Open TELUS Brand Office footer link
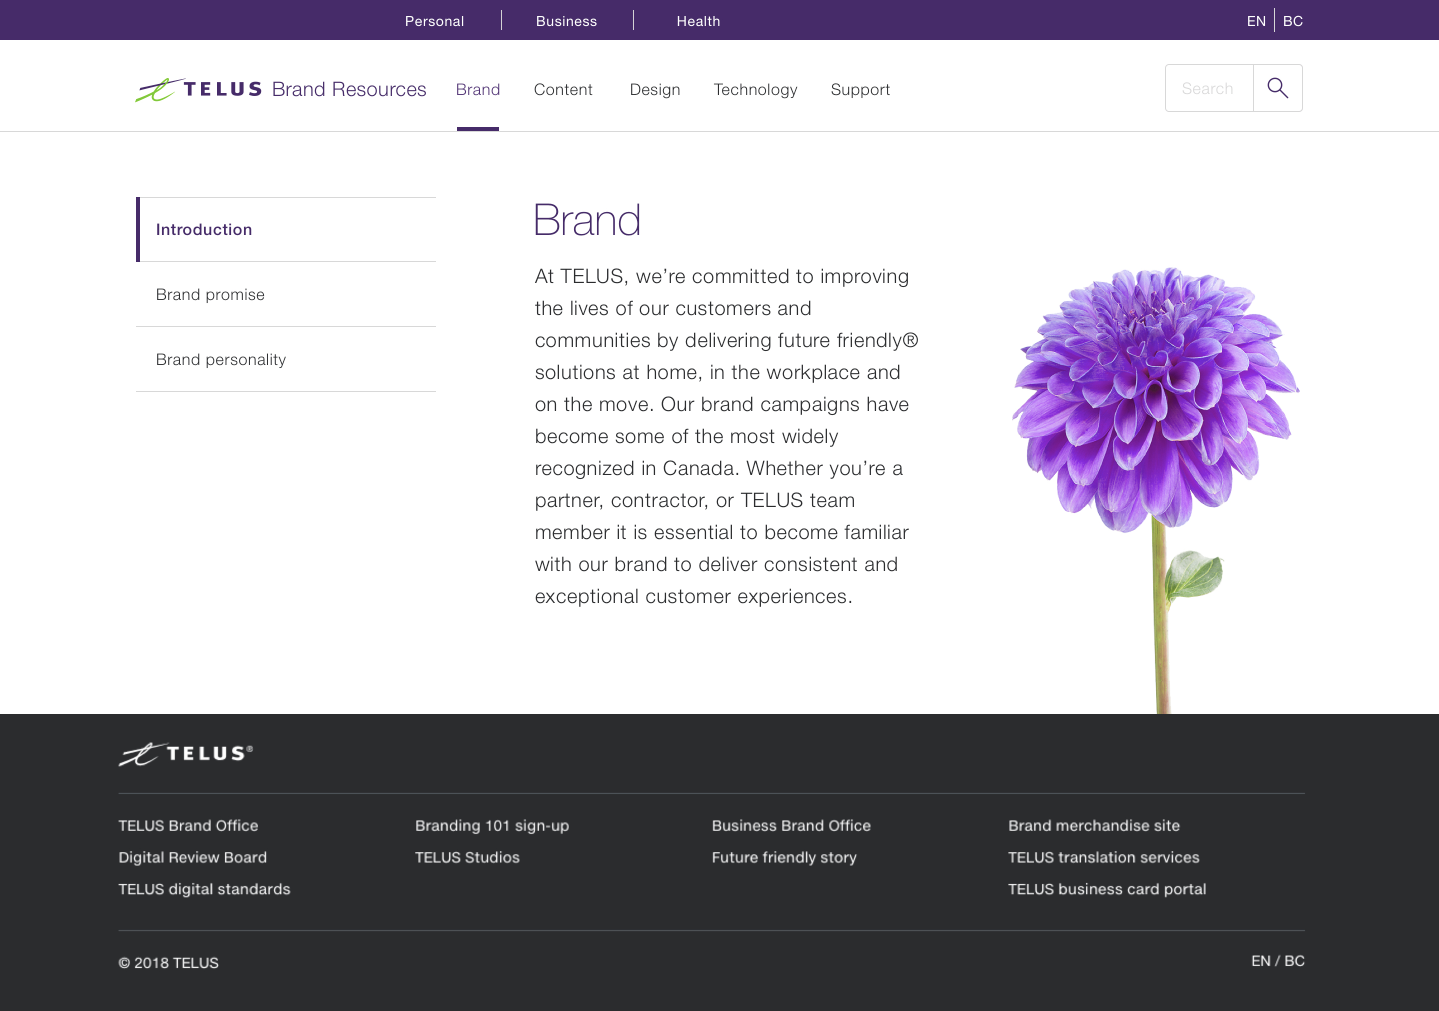Screen dimensions: 1439x1011 (x=188, y=826)
